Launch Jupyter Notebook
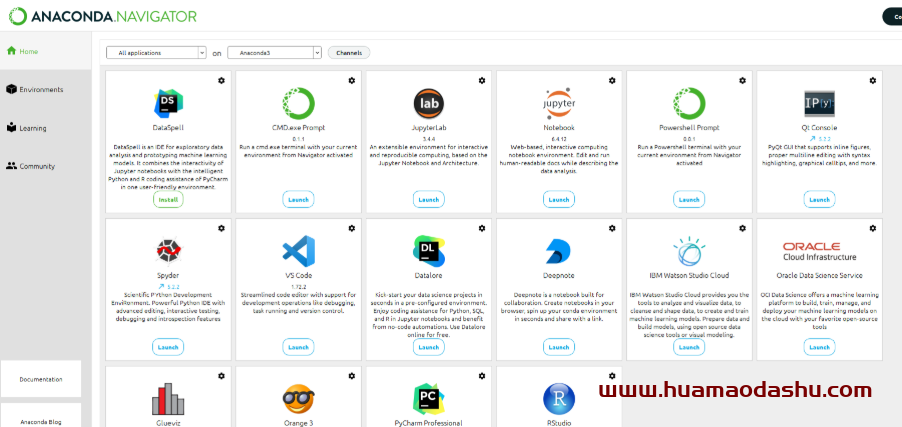902x427 pixels. pyautogui.click(x=559, y=200)
